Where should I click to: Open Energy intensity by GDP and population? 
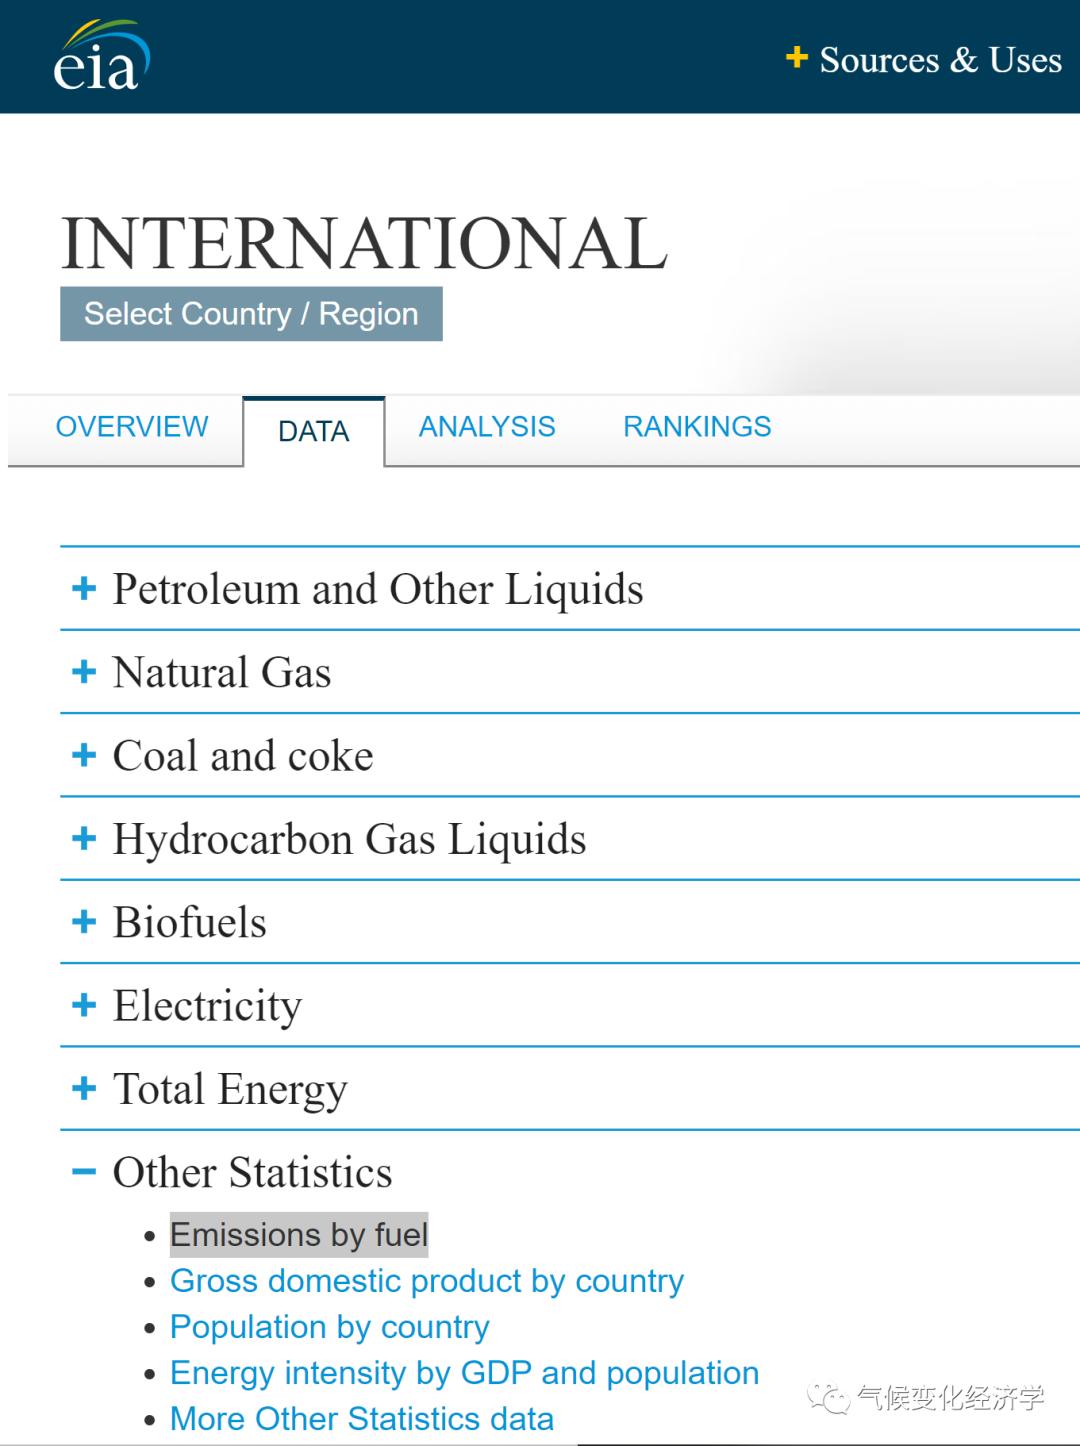(x=465, y=1373)
